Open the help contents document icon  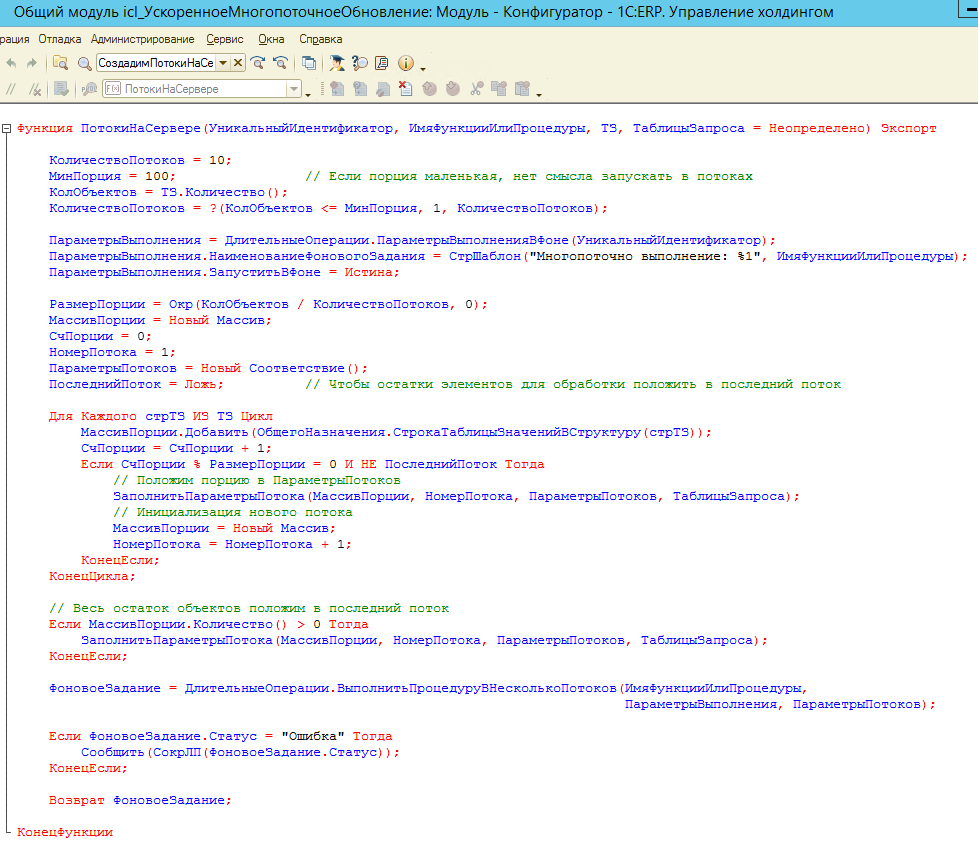[382, 63]
